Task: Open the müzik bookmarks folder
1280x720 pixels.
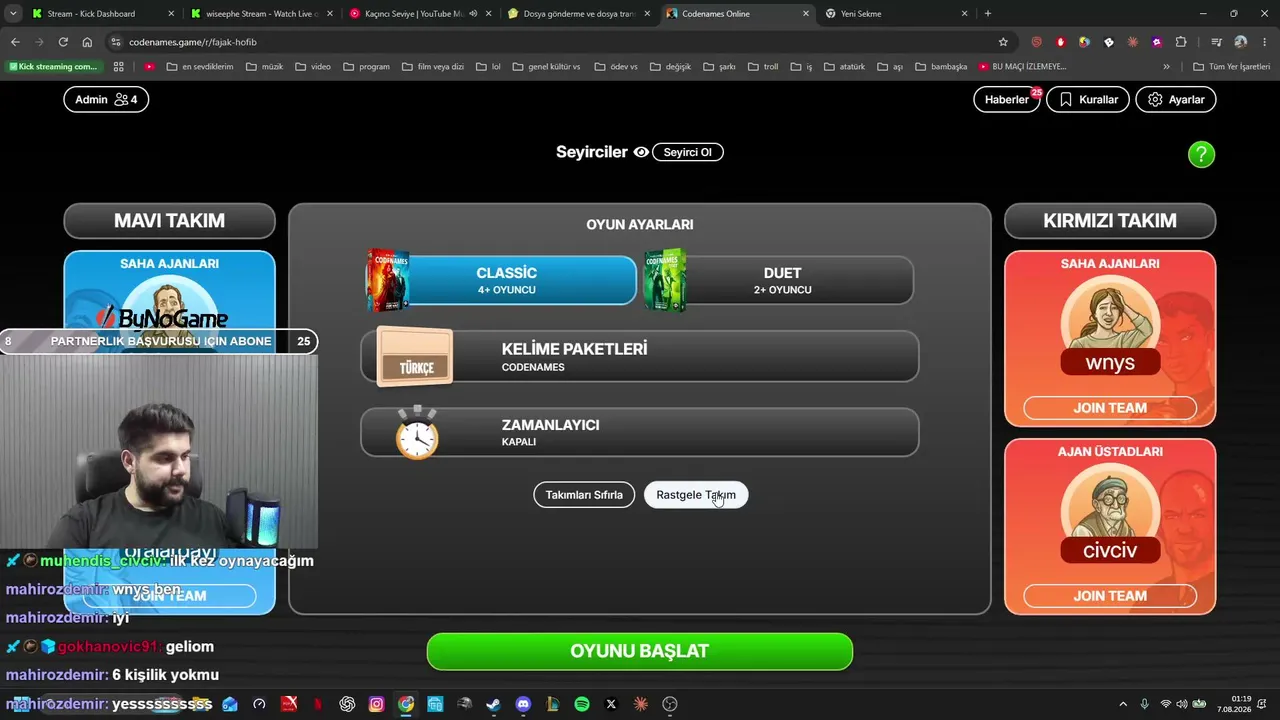Action: click(x=265, y=67)
